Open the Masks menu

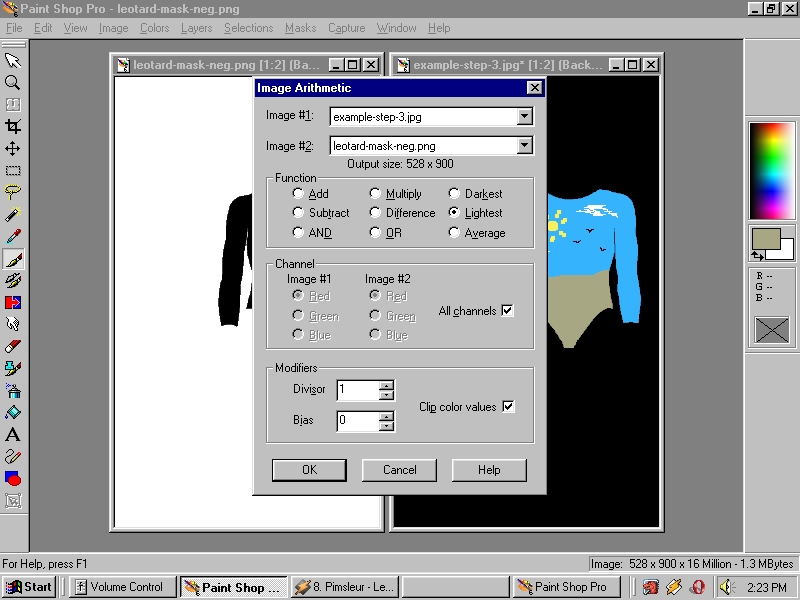tap(301, 28)
